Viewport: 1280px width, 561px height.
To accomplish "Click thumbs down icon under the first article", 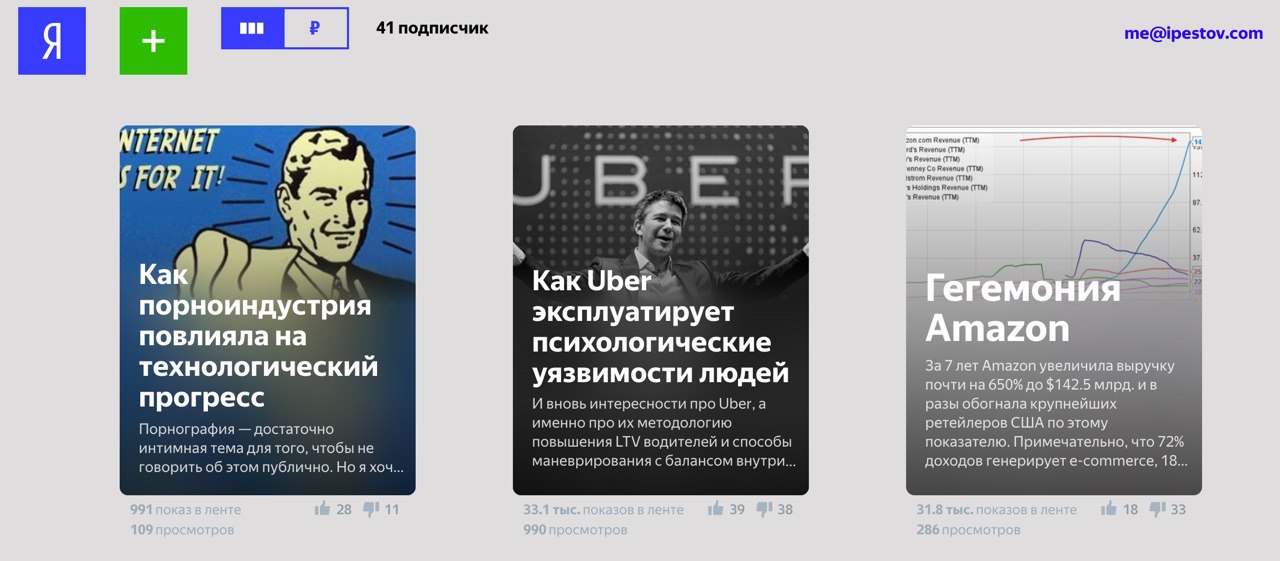I will [371, 509].
